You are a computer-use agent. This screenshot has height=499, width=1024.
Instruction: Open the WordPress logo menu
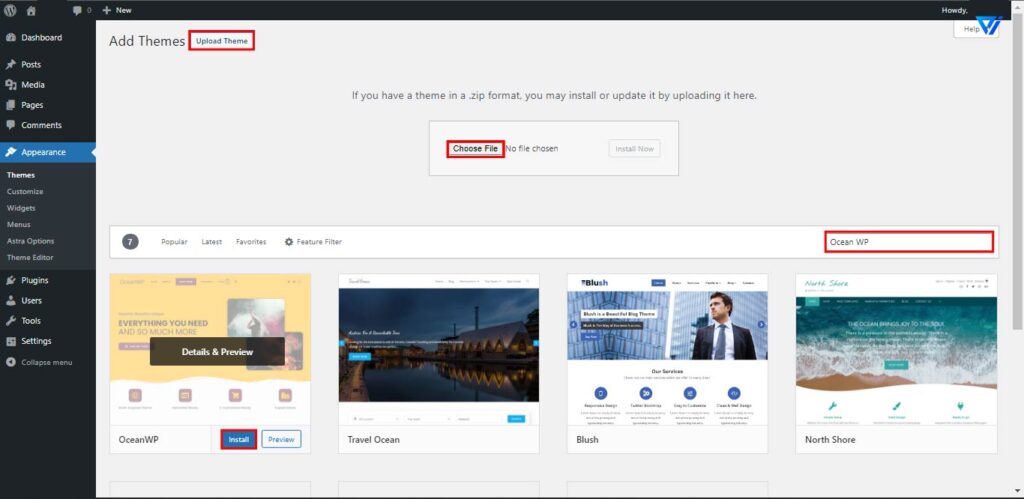click(10, 10)
